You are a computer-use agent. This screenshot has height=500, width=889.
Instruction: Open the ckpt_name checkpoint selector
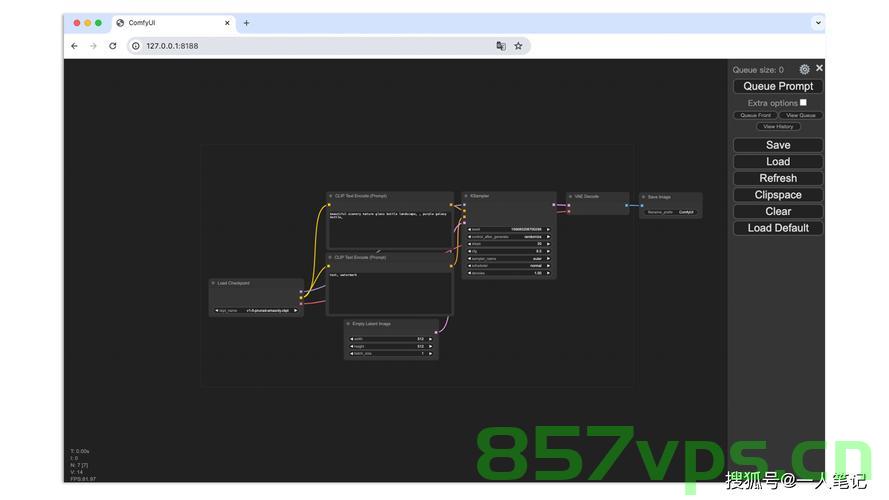256,311
